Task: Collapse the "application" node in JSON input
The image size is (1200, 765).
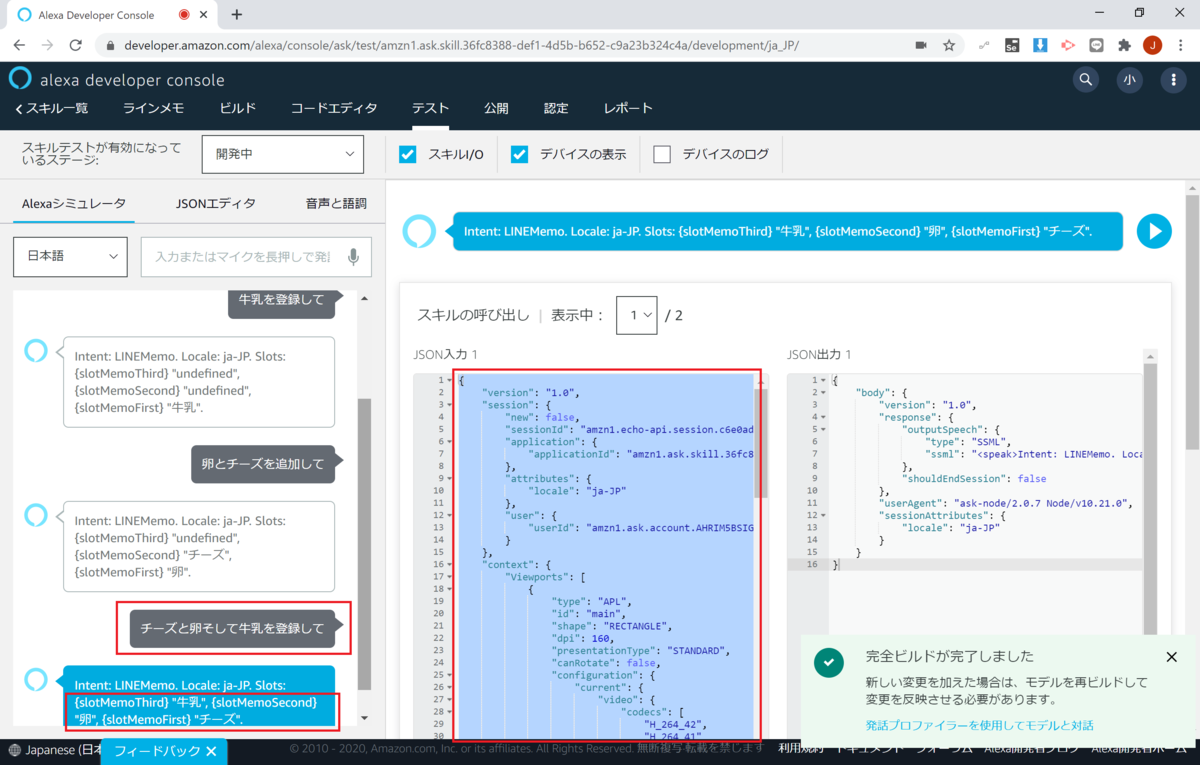Action: 451,441
